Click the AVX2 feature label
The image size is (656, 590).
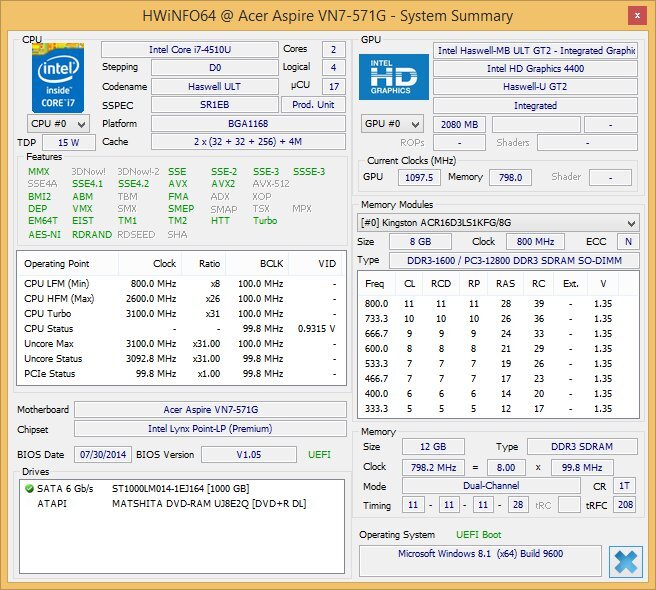tap(223, 184)
